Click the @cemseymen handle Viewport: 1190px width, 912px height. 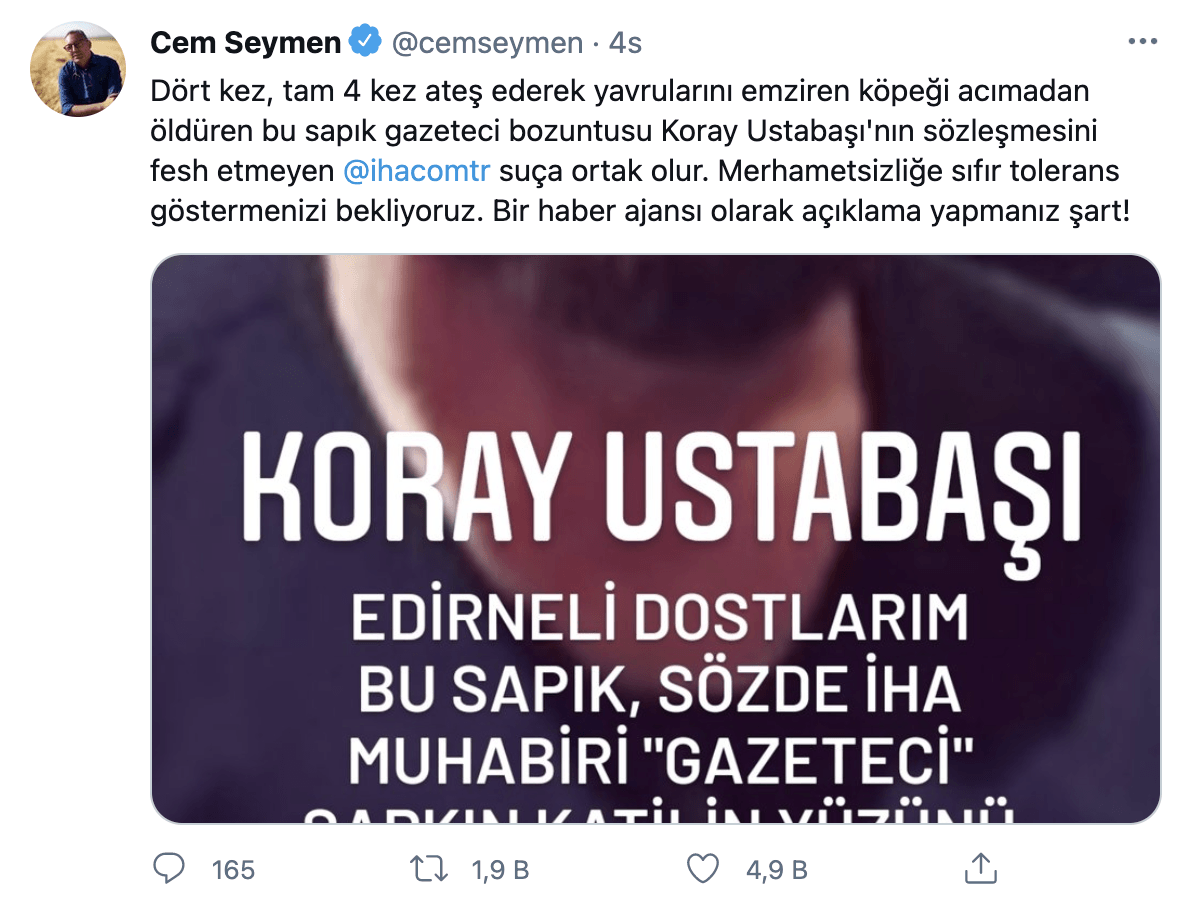pyautogui.click(x=487, y=43)
